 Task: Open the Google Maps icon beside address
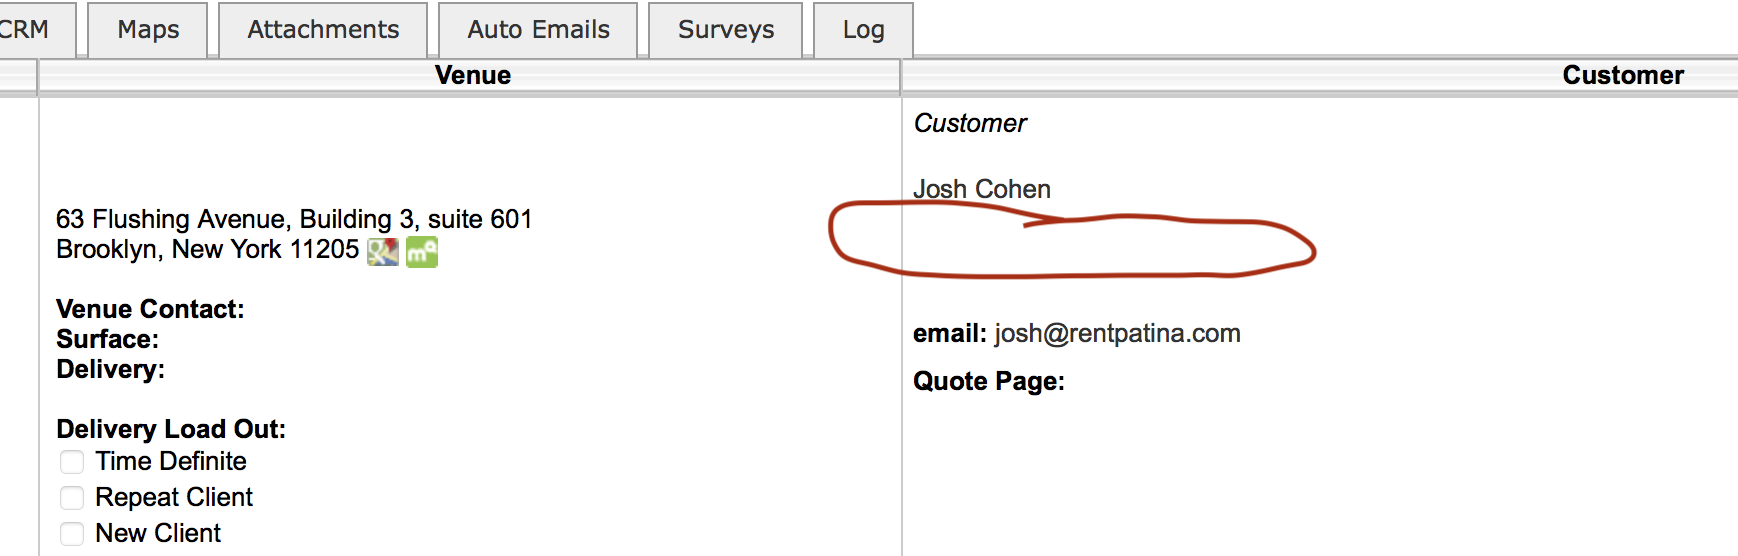click(382, 251)
